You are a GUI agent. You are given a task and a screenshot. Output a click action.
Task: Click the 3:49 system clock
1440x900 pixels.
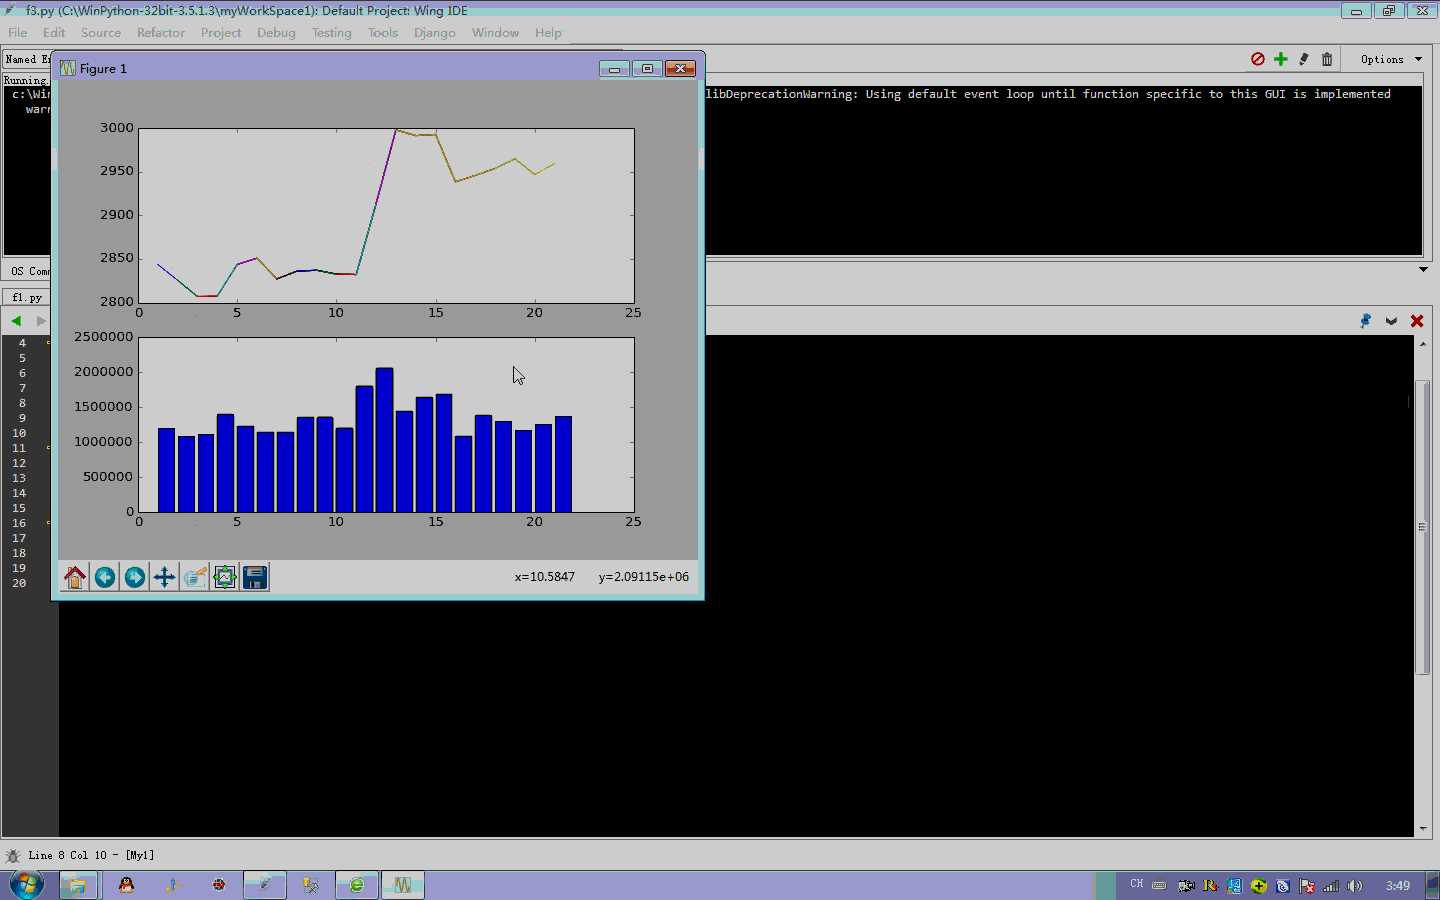(x=1398, y=886)
